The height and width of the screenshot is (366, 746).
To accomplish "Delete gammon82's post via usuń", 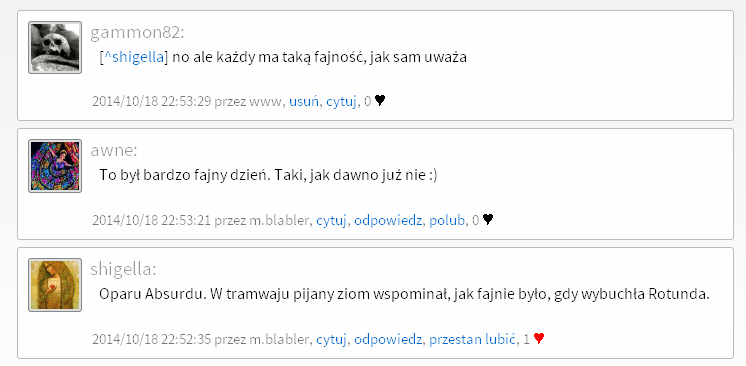I will click(304, 101).
